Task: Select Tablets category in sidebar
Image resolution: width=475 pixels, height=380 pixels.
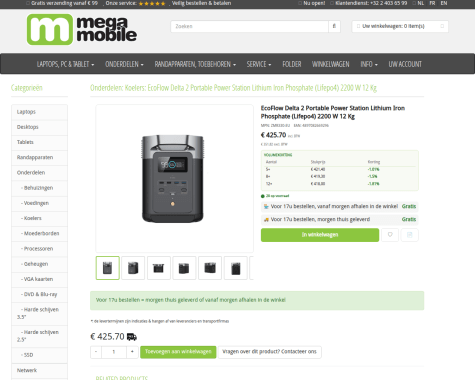Action: click(x=39, y=142)
